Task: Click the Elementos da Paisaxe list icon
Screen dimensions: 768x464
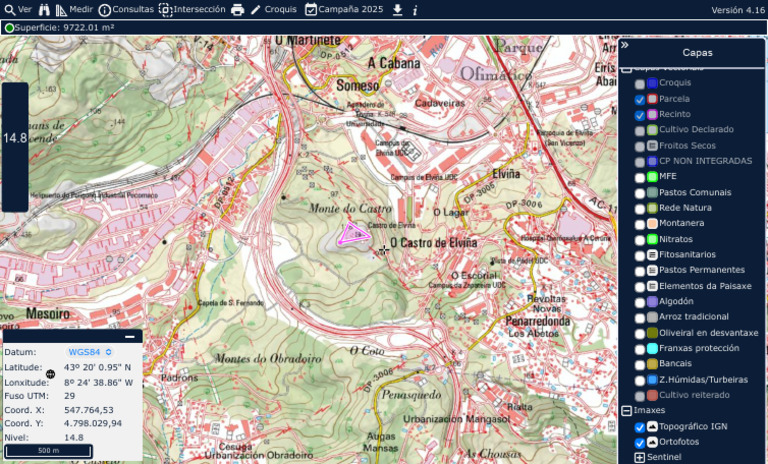Action: coord(652,286)
